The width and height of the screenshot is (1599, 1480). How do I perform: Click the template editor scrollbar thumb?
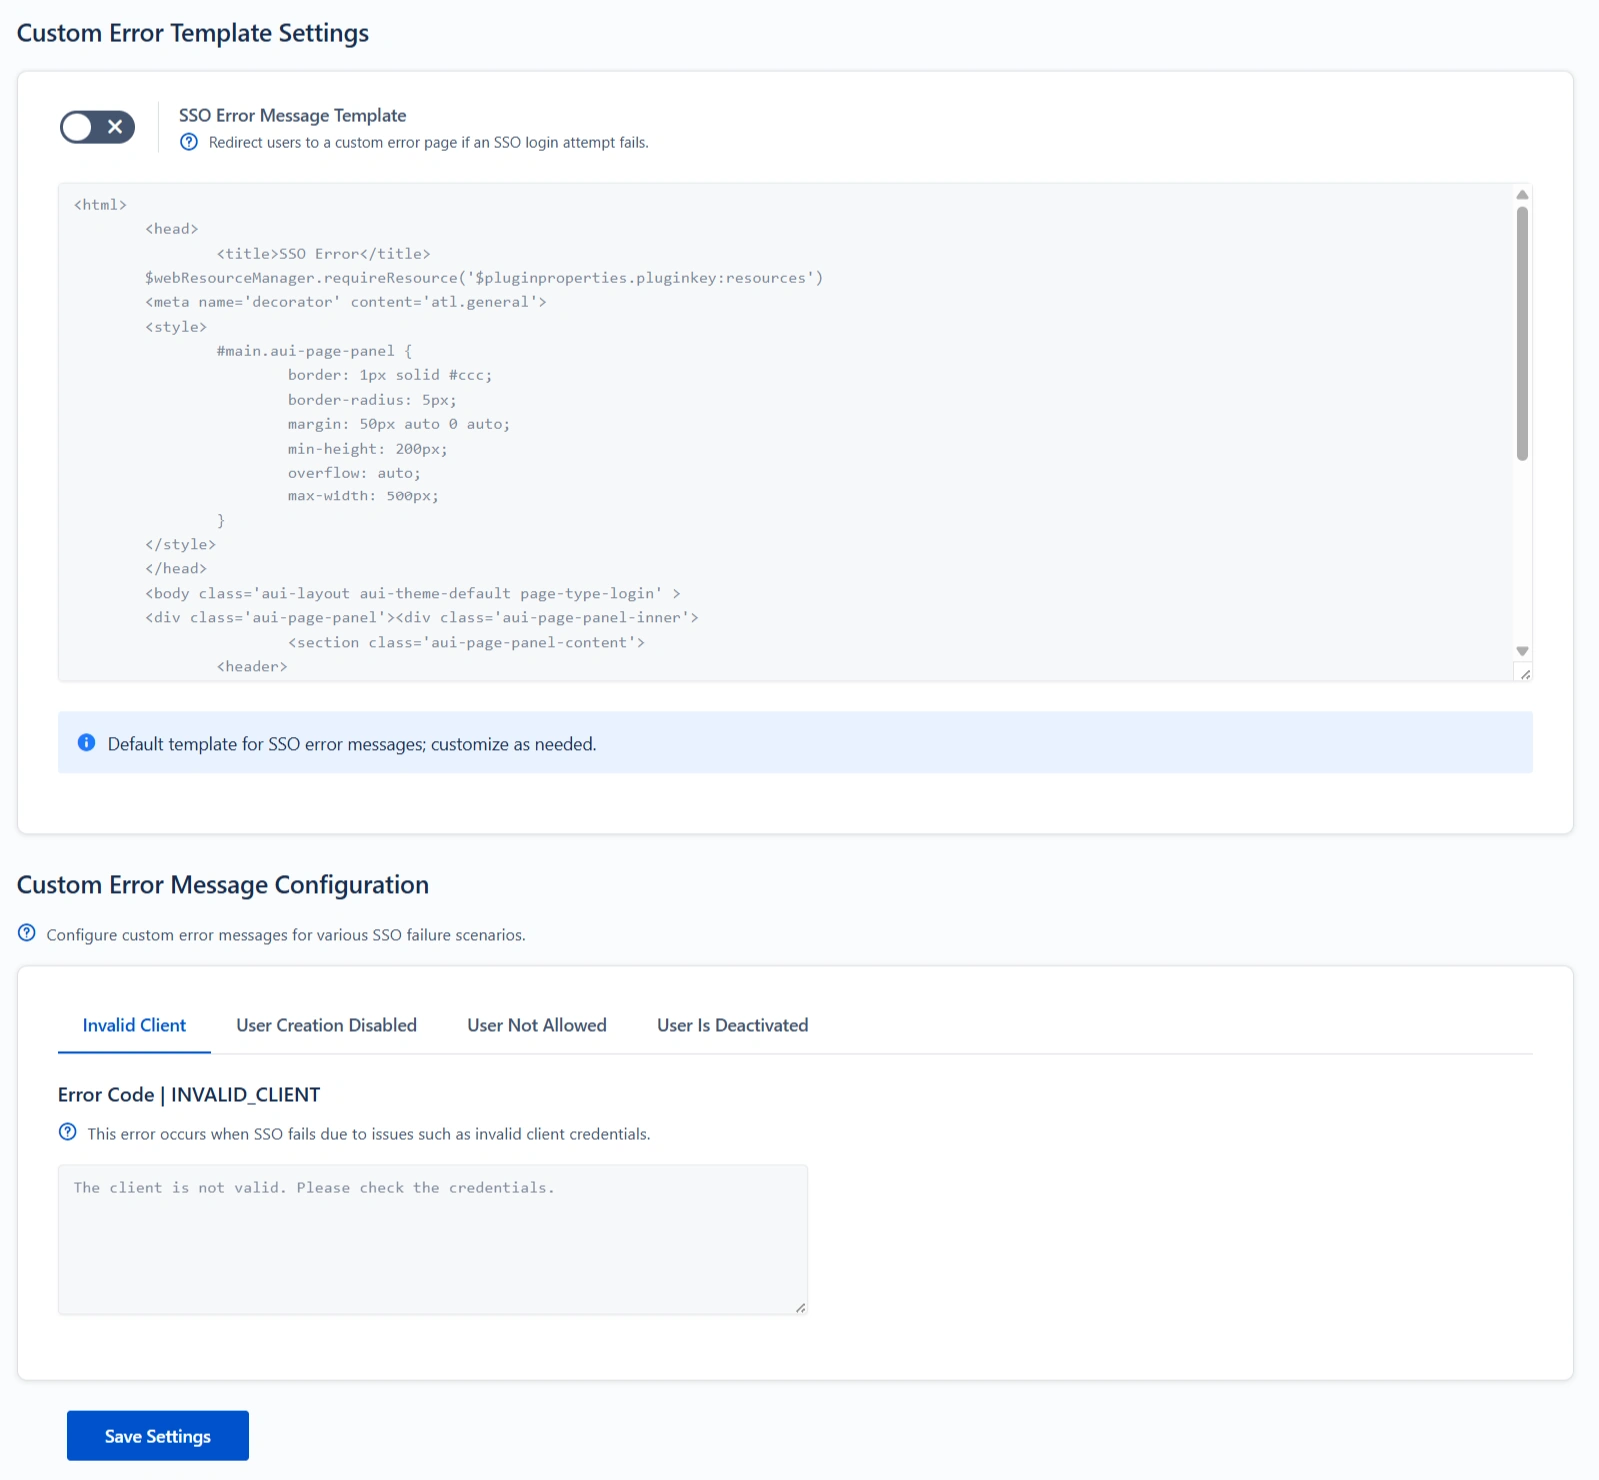pos(1522,333)
